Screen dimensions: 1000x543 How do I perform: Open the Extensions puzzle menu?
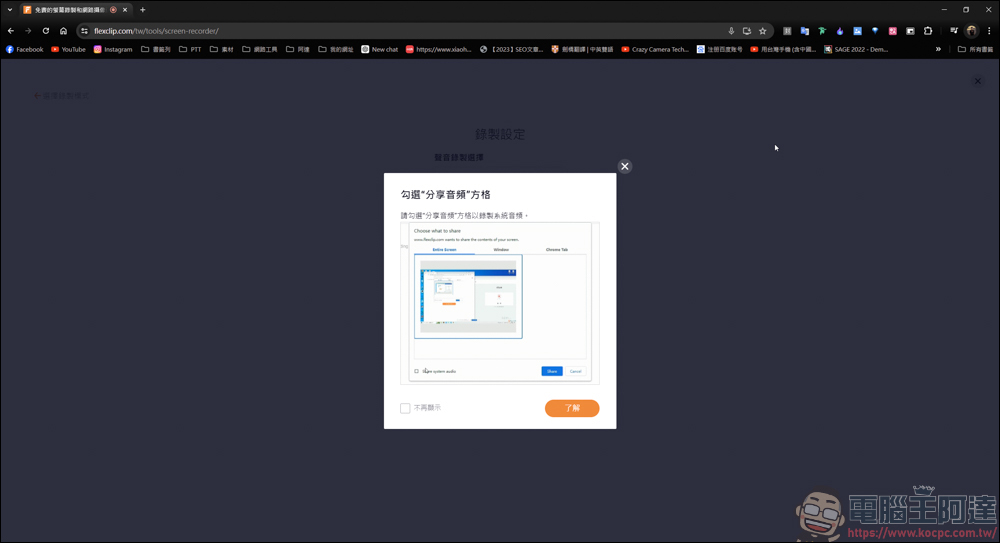[928, 31]
